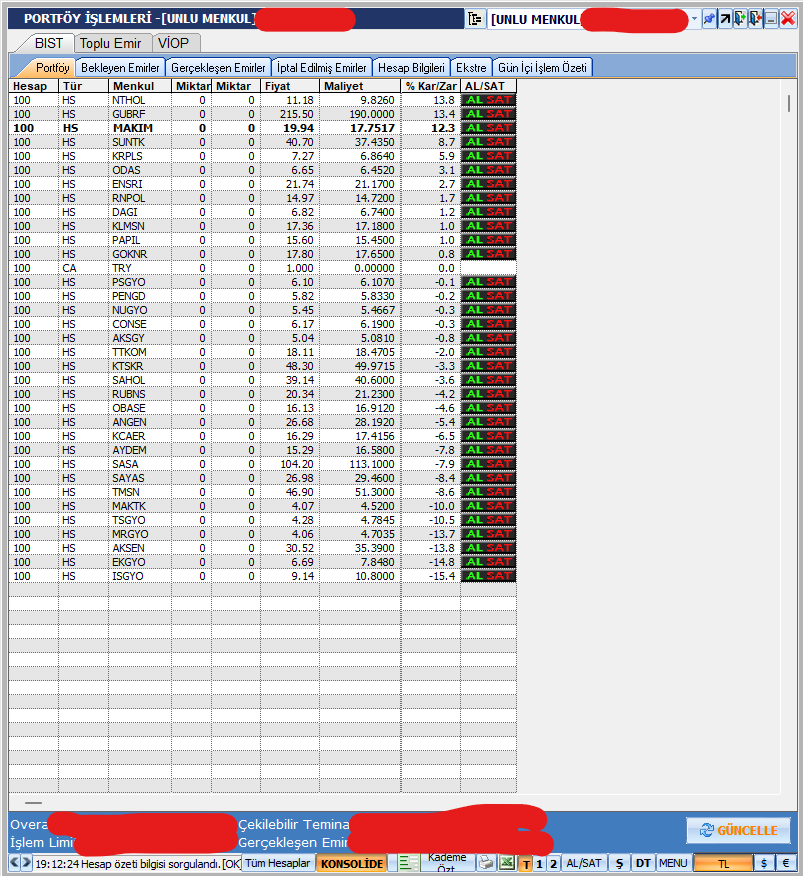Toggle the 1 button in status bar

pos(539,864)
